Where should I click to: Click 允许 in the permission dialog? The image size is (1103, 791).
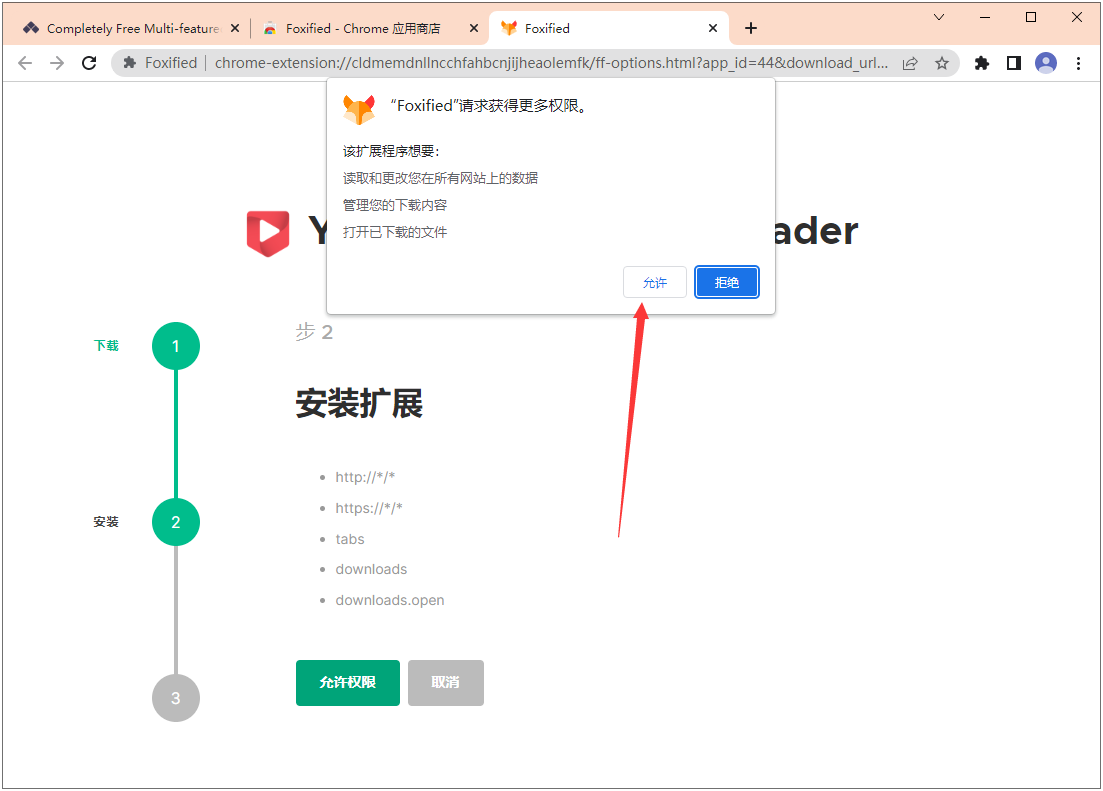tap(655, 282)
